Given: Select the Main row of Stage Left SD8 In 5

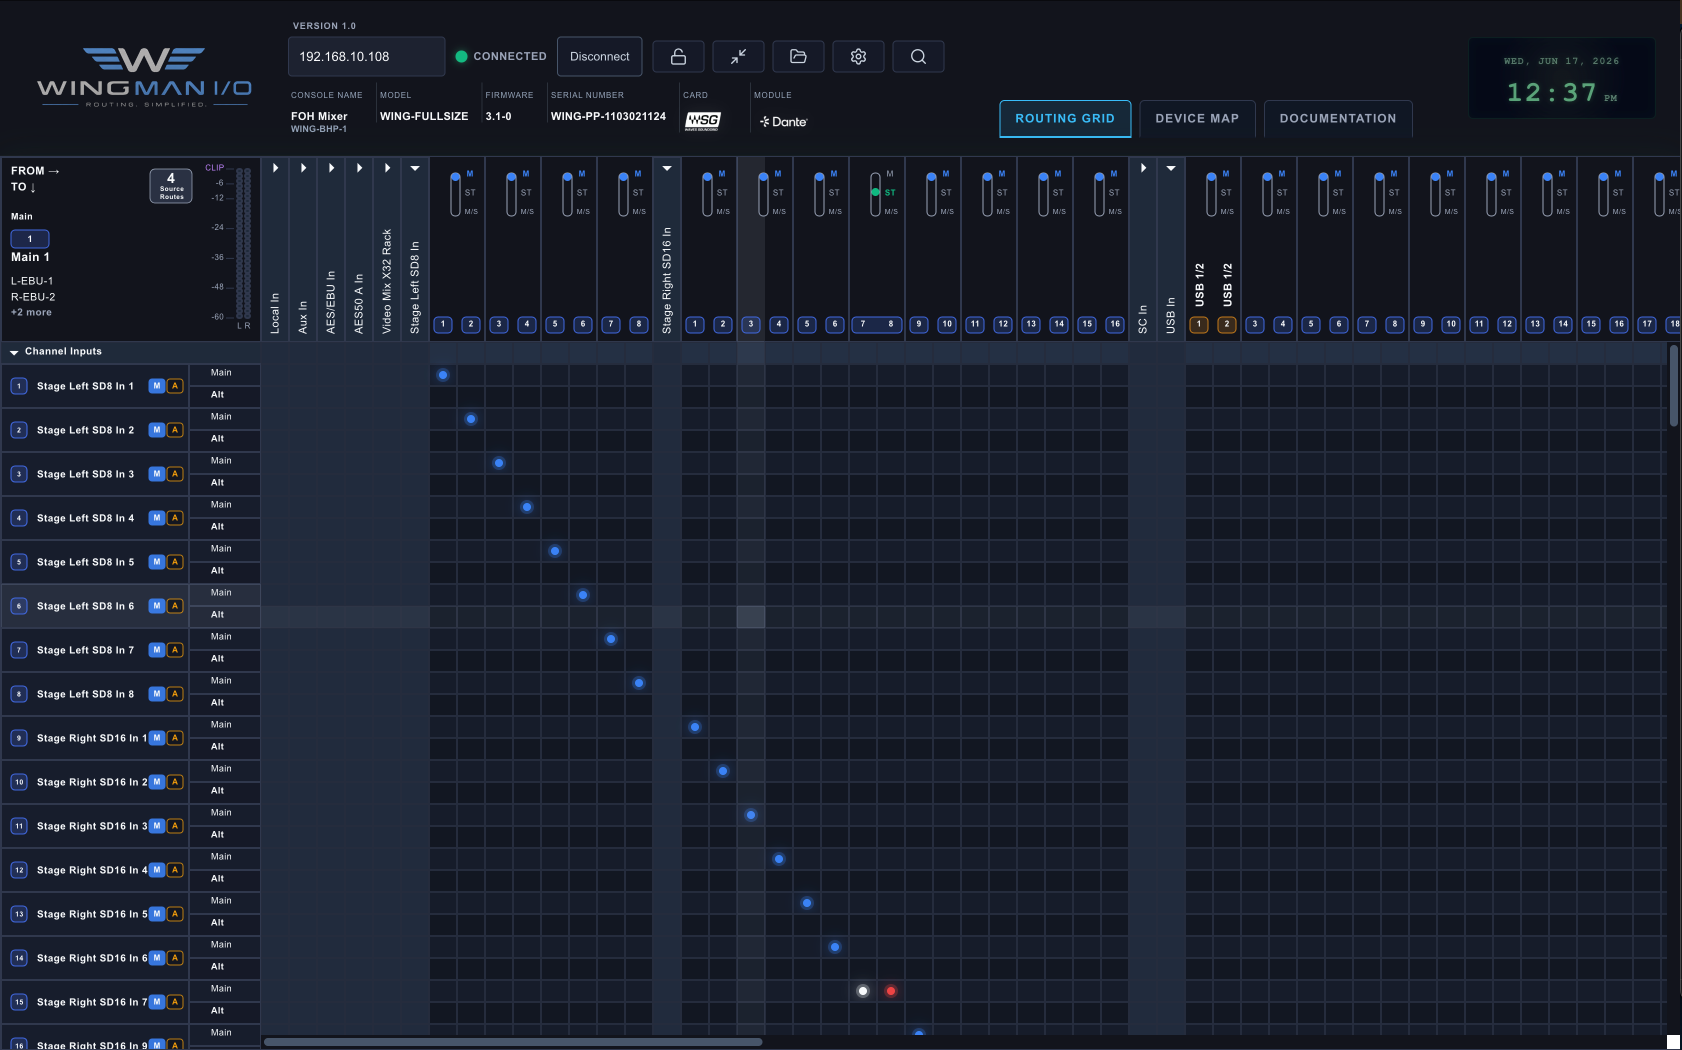Looking at the screenshot, I should coord(225,549).
